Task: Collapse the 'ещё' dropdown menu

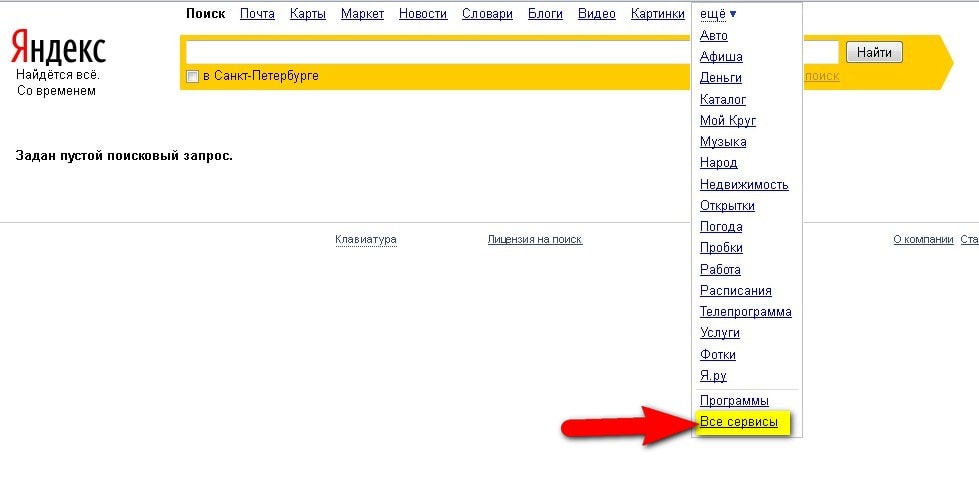Action: pos(718,14)
